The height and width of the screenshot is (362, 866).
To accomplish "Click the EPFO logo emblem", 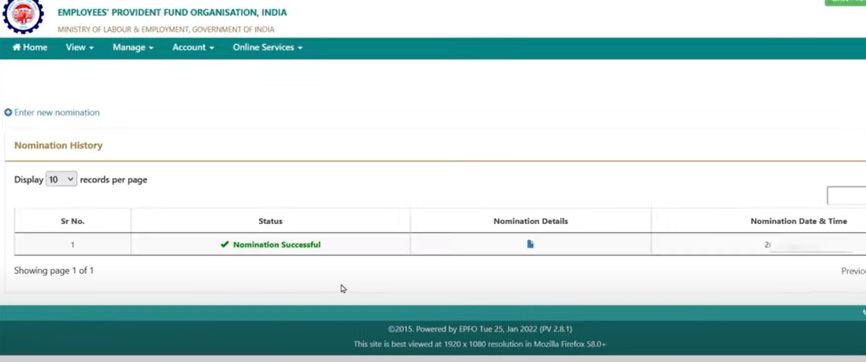I will click(23, 15).
